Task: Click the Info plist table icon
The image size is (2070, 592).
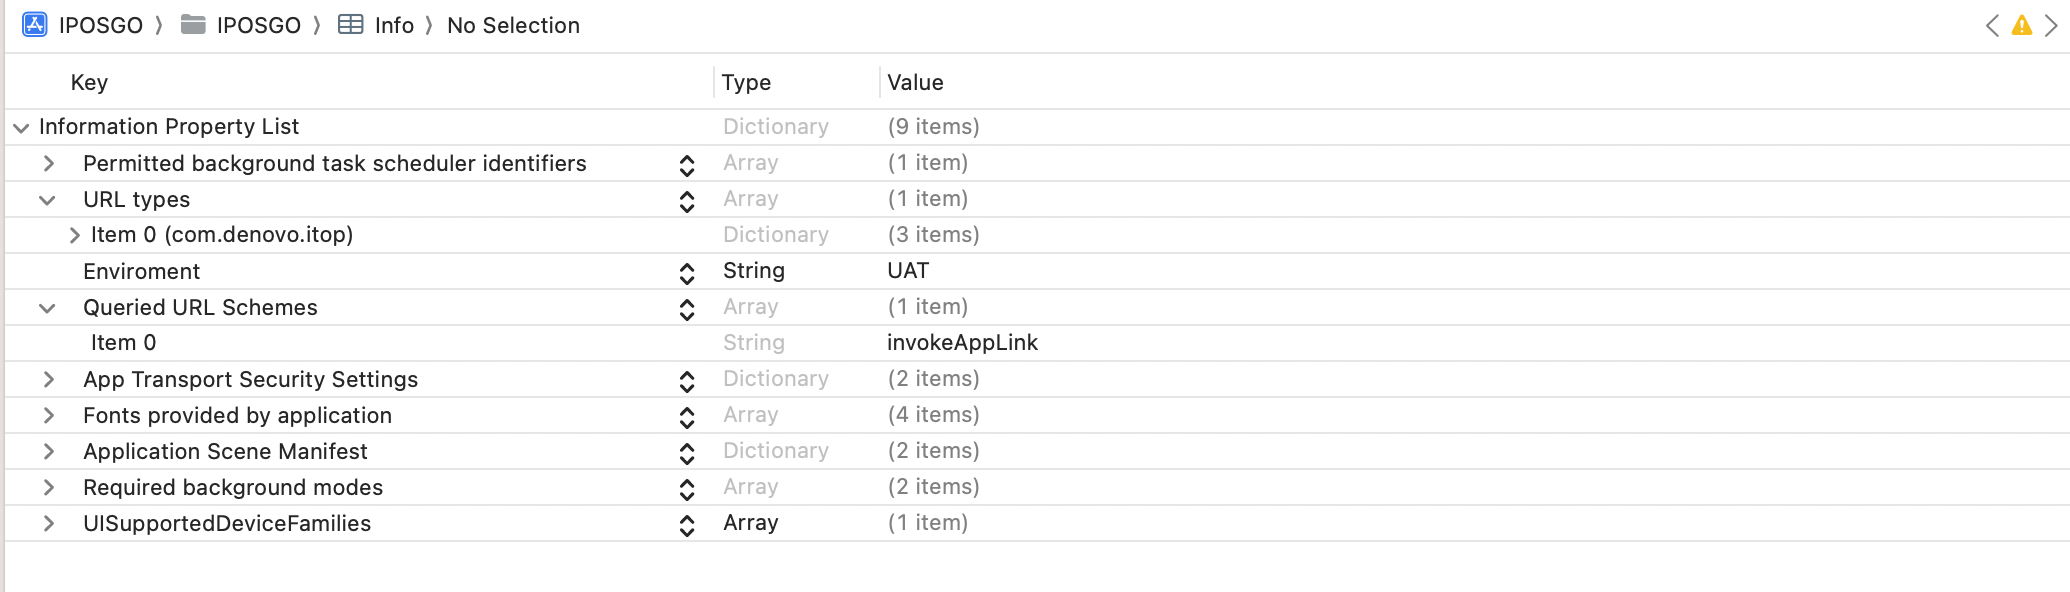Action: (x=351, y=25)
